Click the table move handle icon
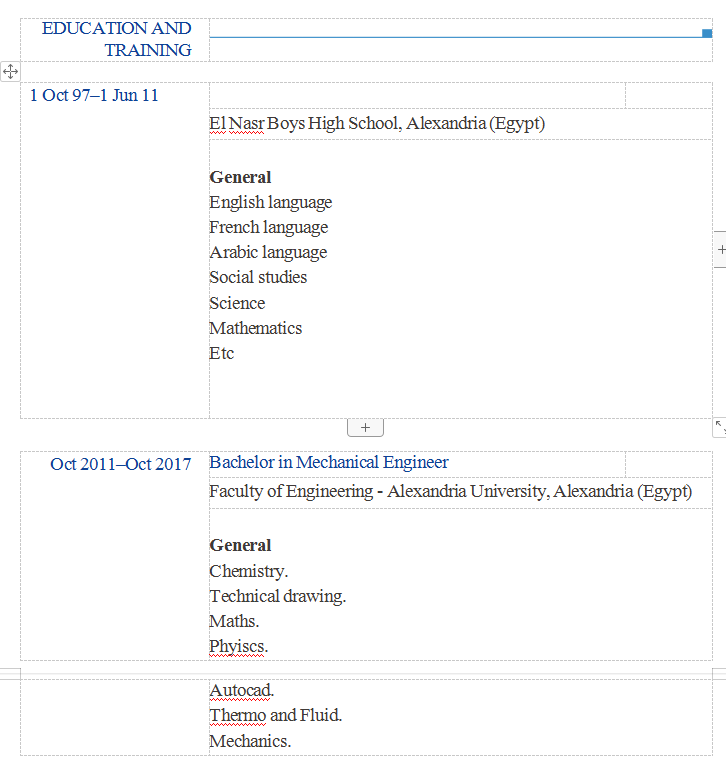The image size is (726, 758). [10, 71]
